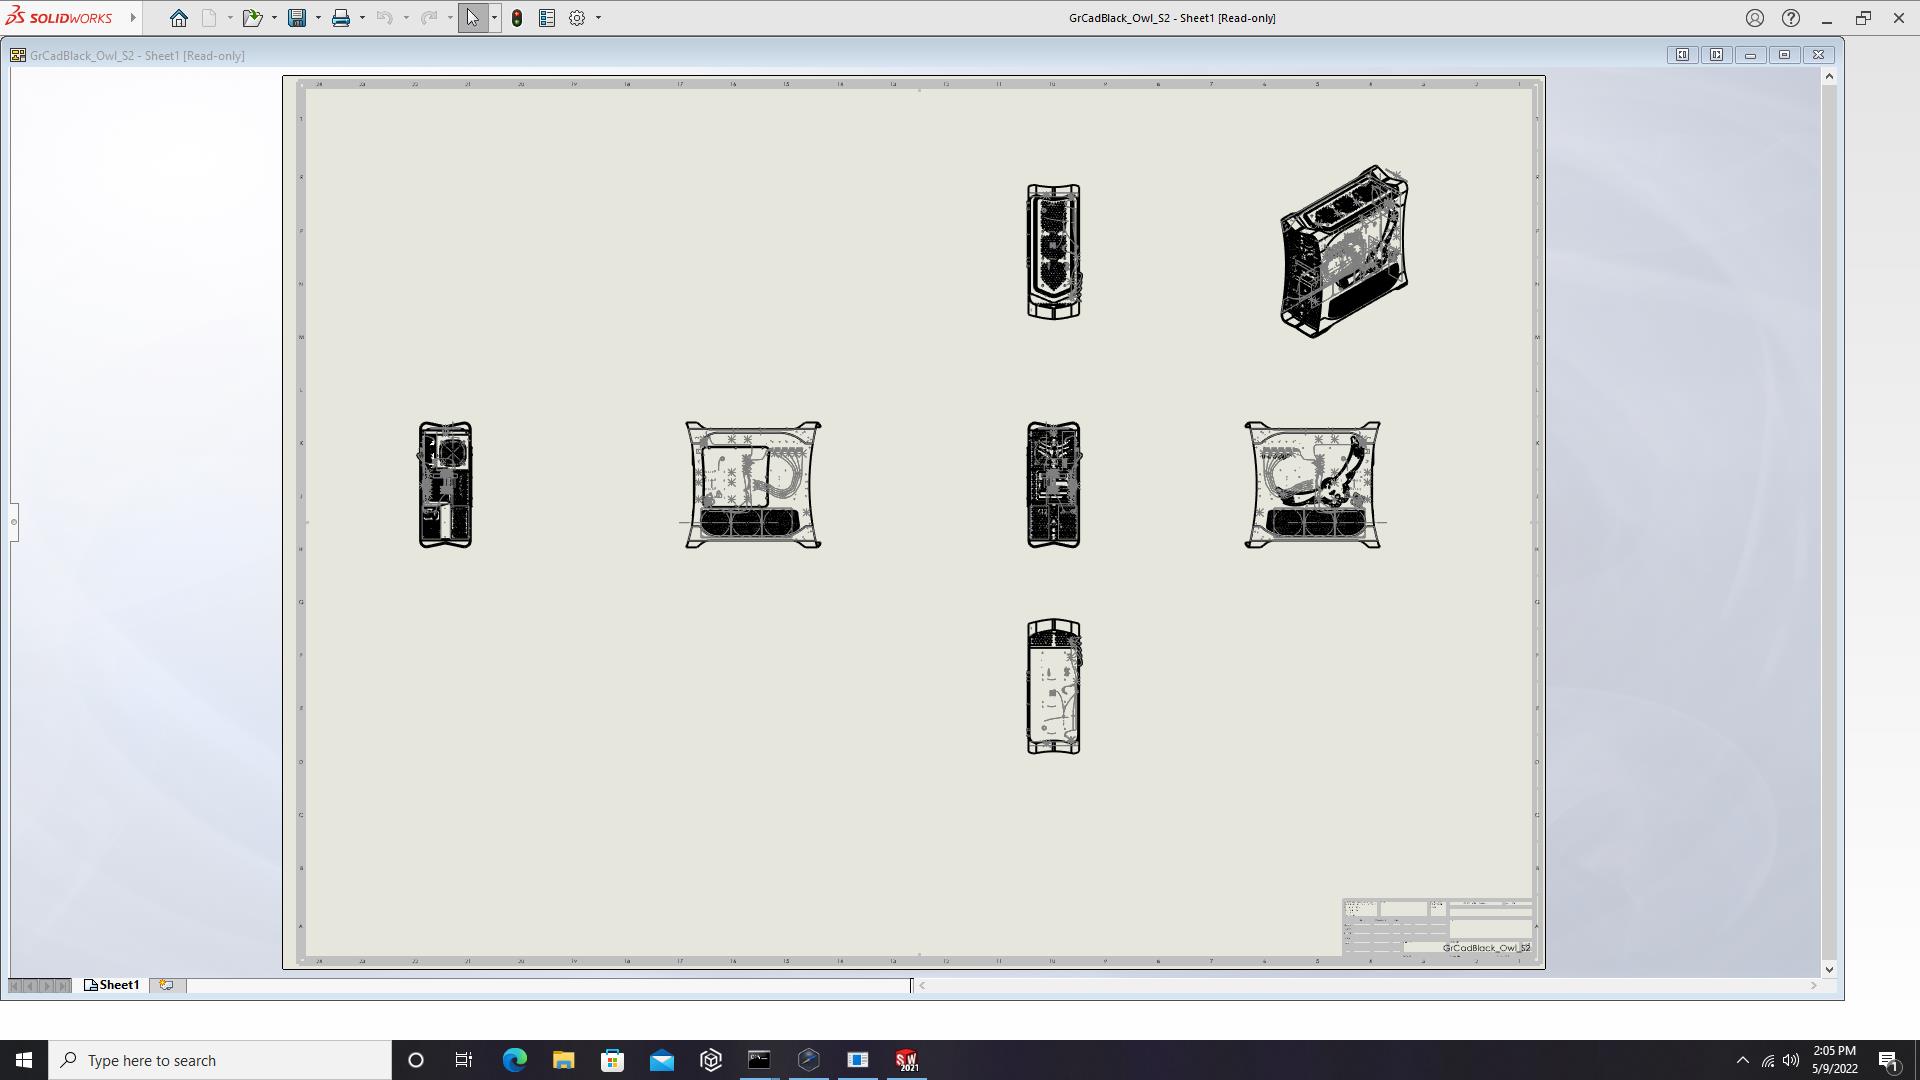The image size is (1920, 1080).
Task: Switch to SOLIDWORKS 2021 taskbar icon
Action: coord(906,1060)
